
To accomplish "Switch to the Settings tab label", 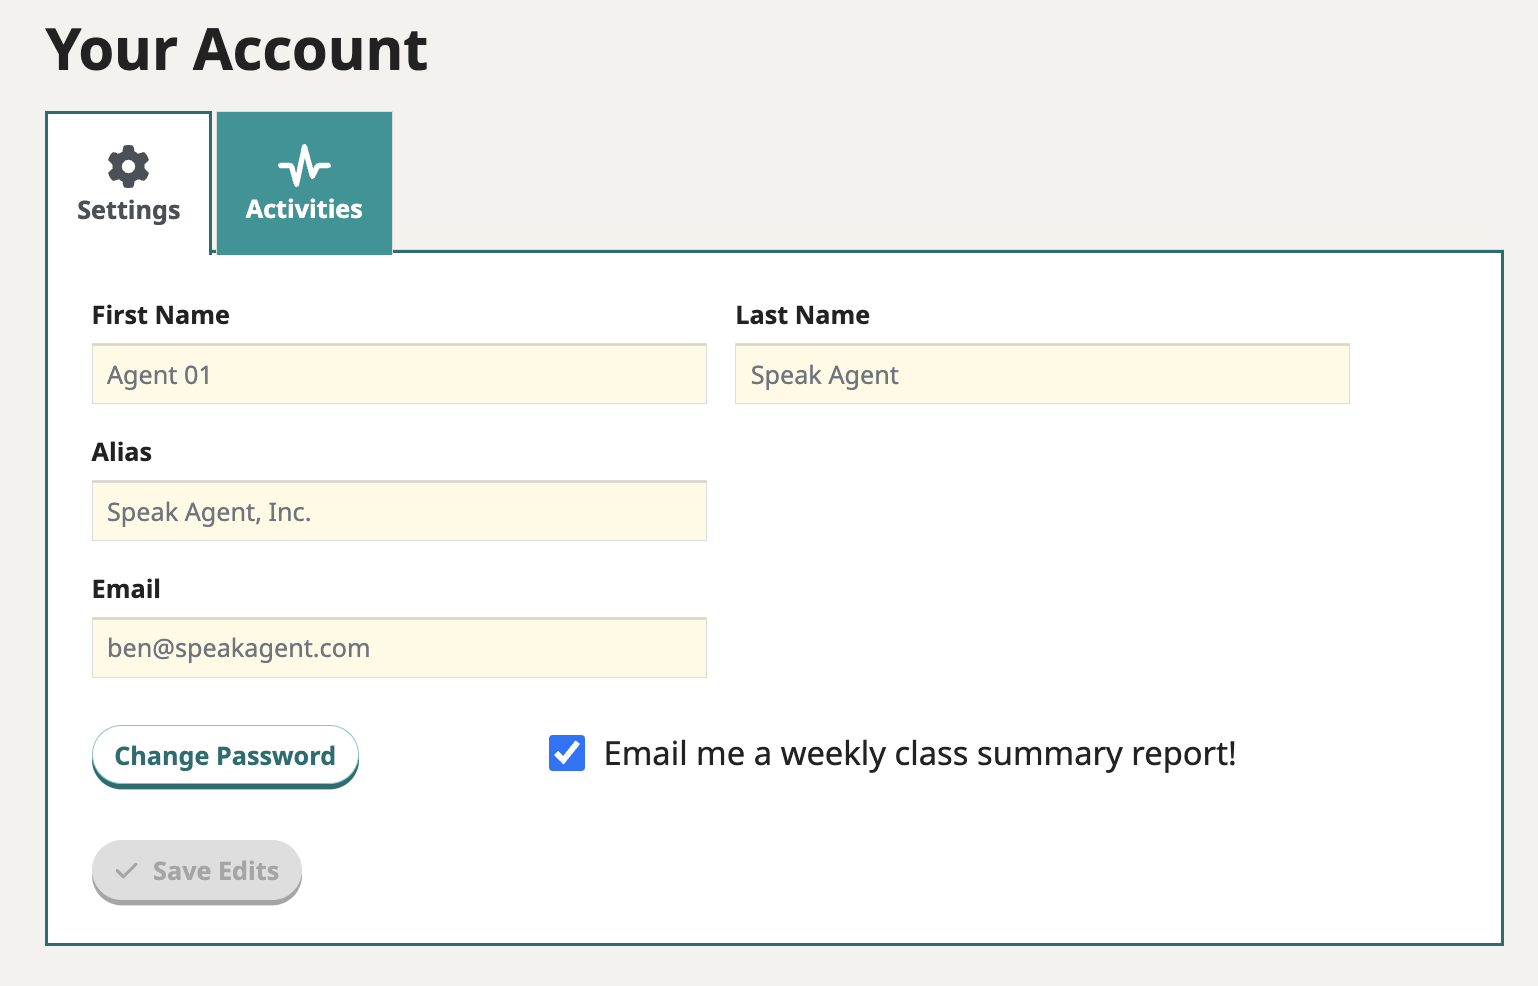I will [128, 210].
